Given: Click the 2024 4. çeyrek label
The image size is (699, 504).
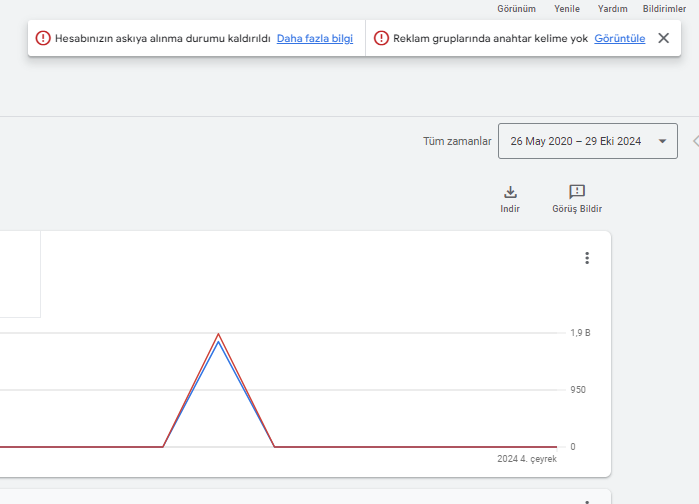Looking at the screenshot, I should tap(527, 459).
